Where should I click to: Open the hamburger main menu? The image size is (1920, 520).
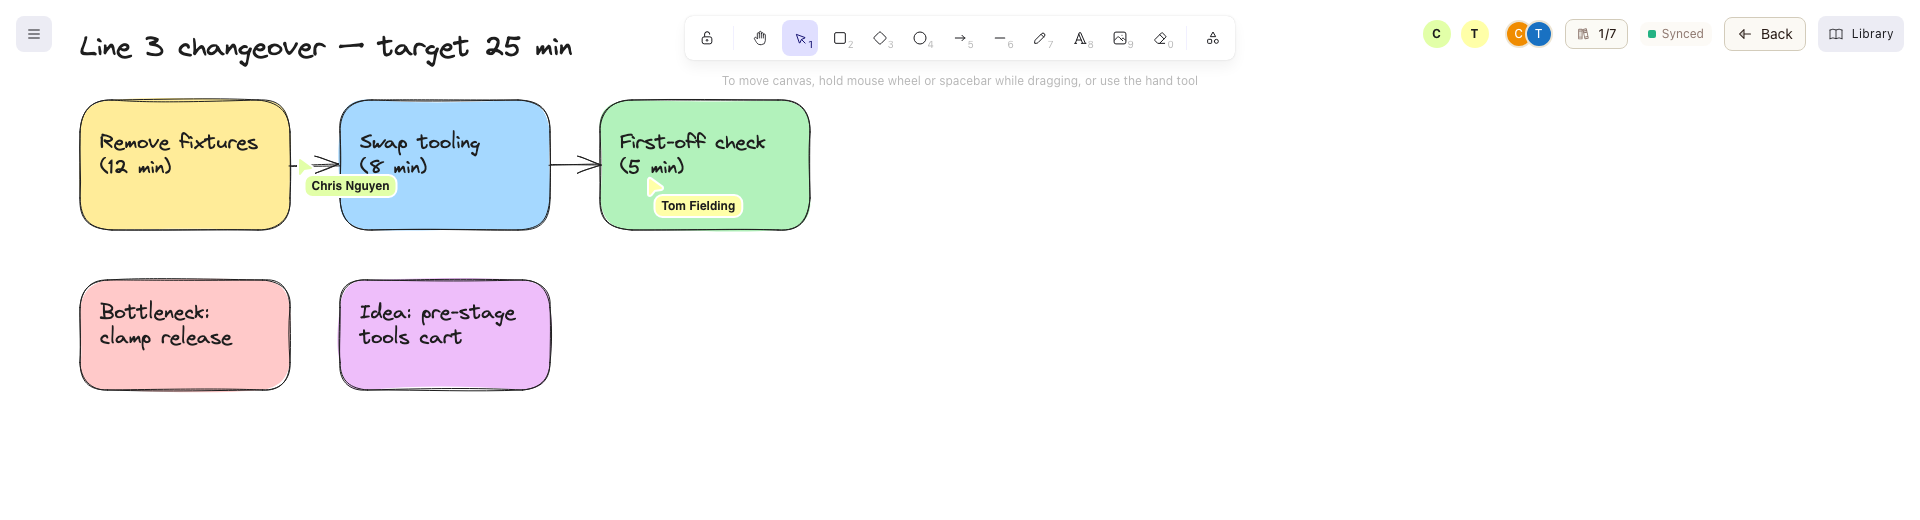pos(34,34)
